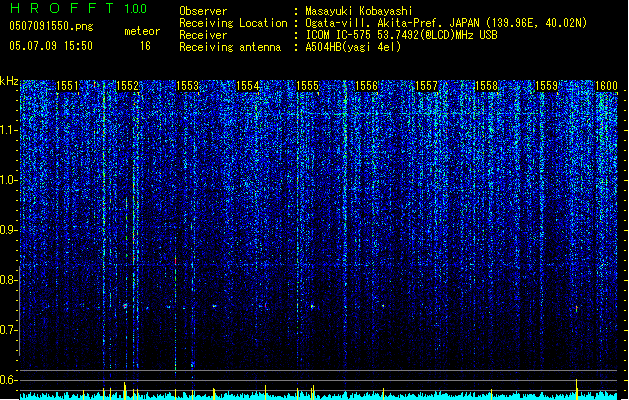
Task: Click the 1557 time marker
Action: (426, 86)
